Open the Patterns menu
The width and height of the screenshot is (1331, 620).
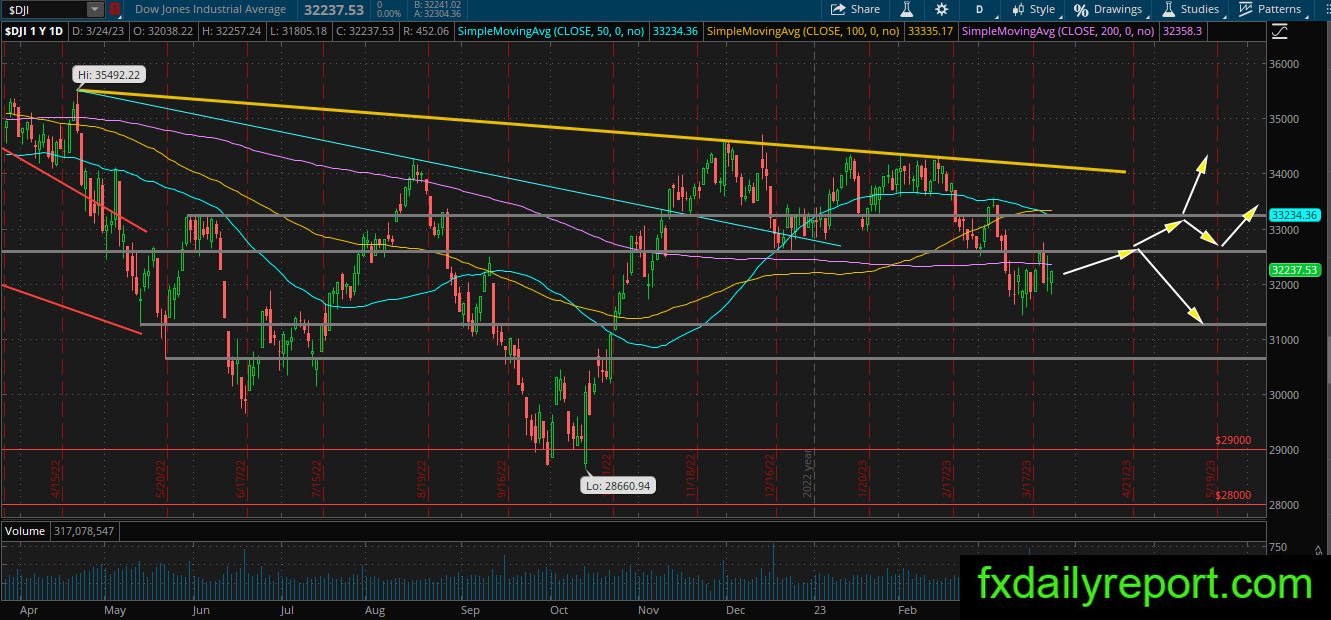click(1269, 9)
